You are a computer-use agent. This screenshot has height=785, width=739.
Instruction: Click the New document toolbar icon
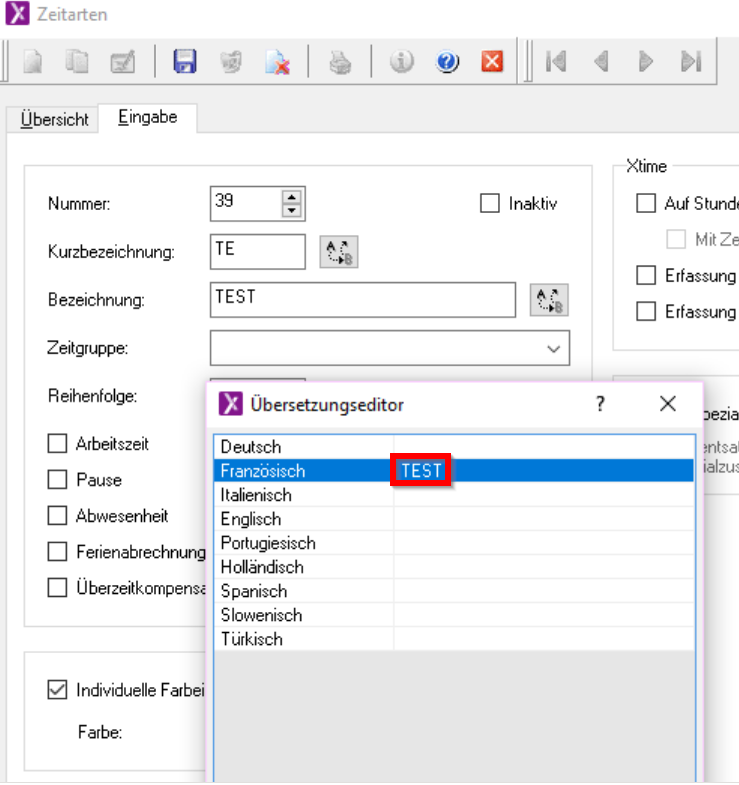pos(34,62)
